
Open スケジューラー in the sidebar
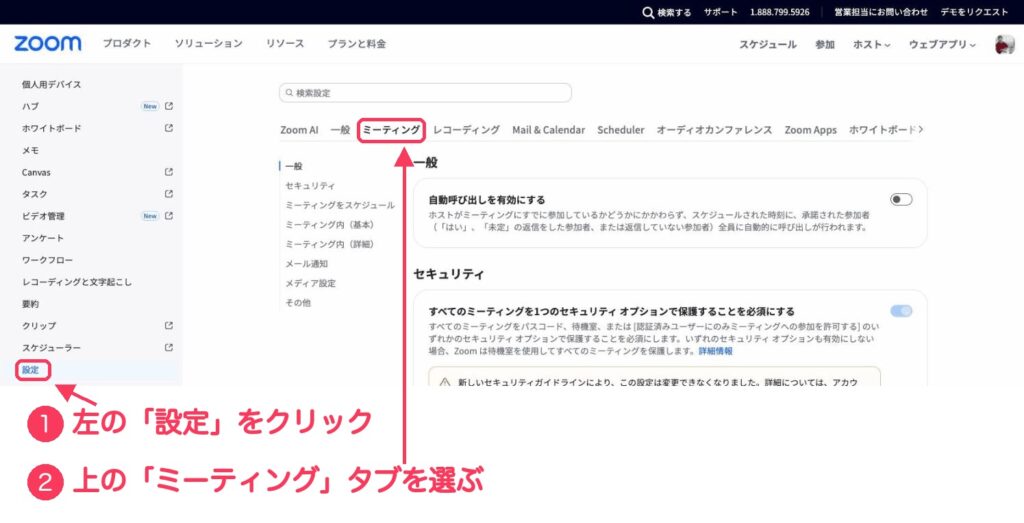52,347
